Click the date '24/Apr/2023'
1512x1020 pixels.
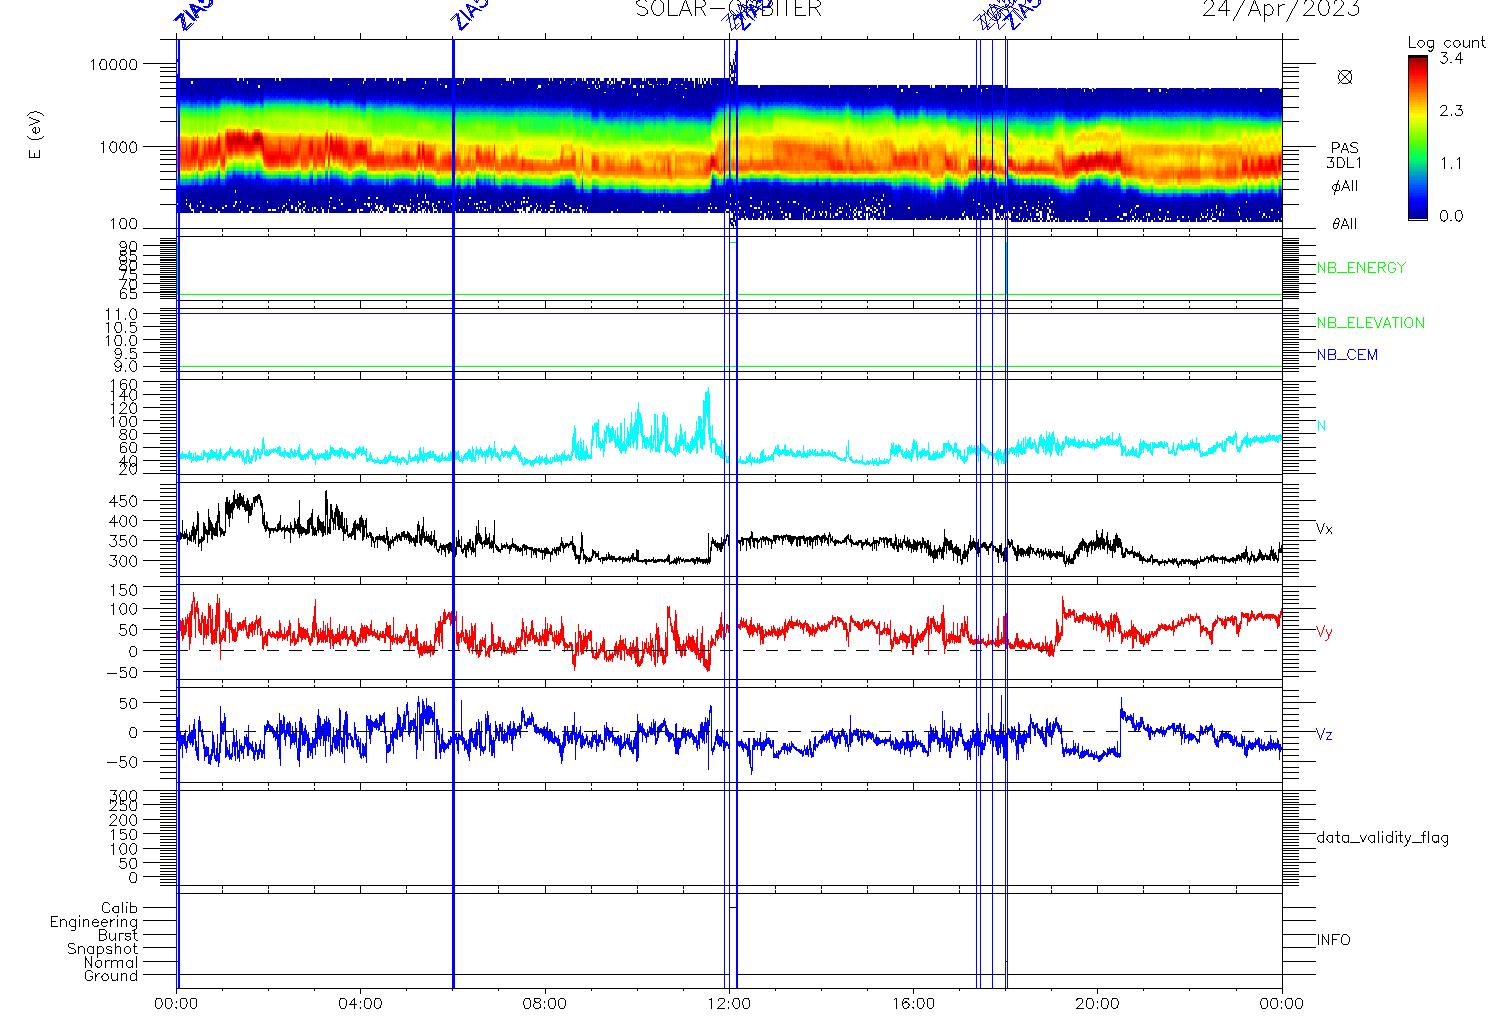(1281, 9)
